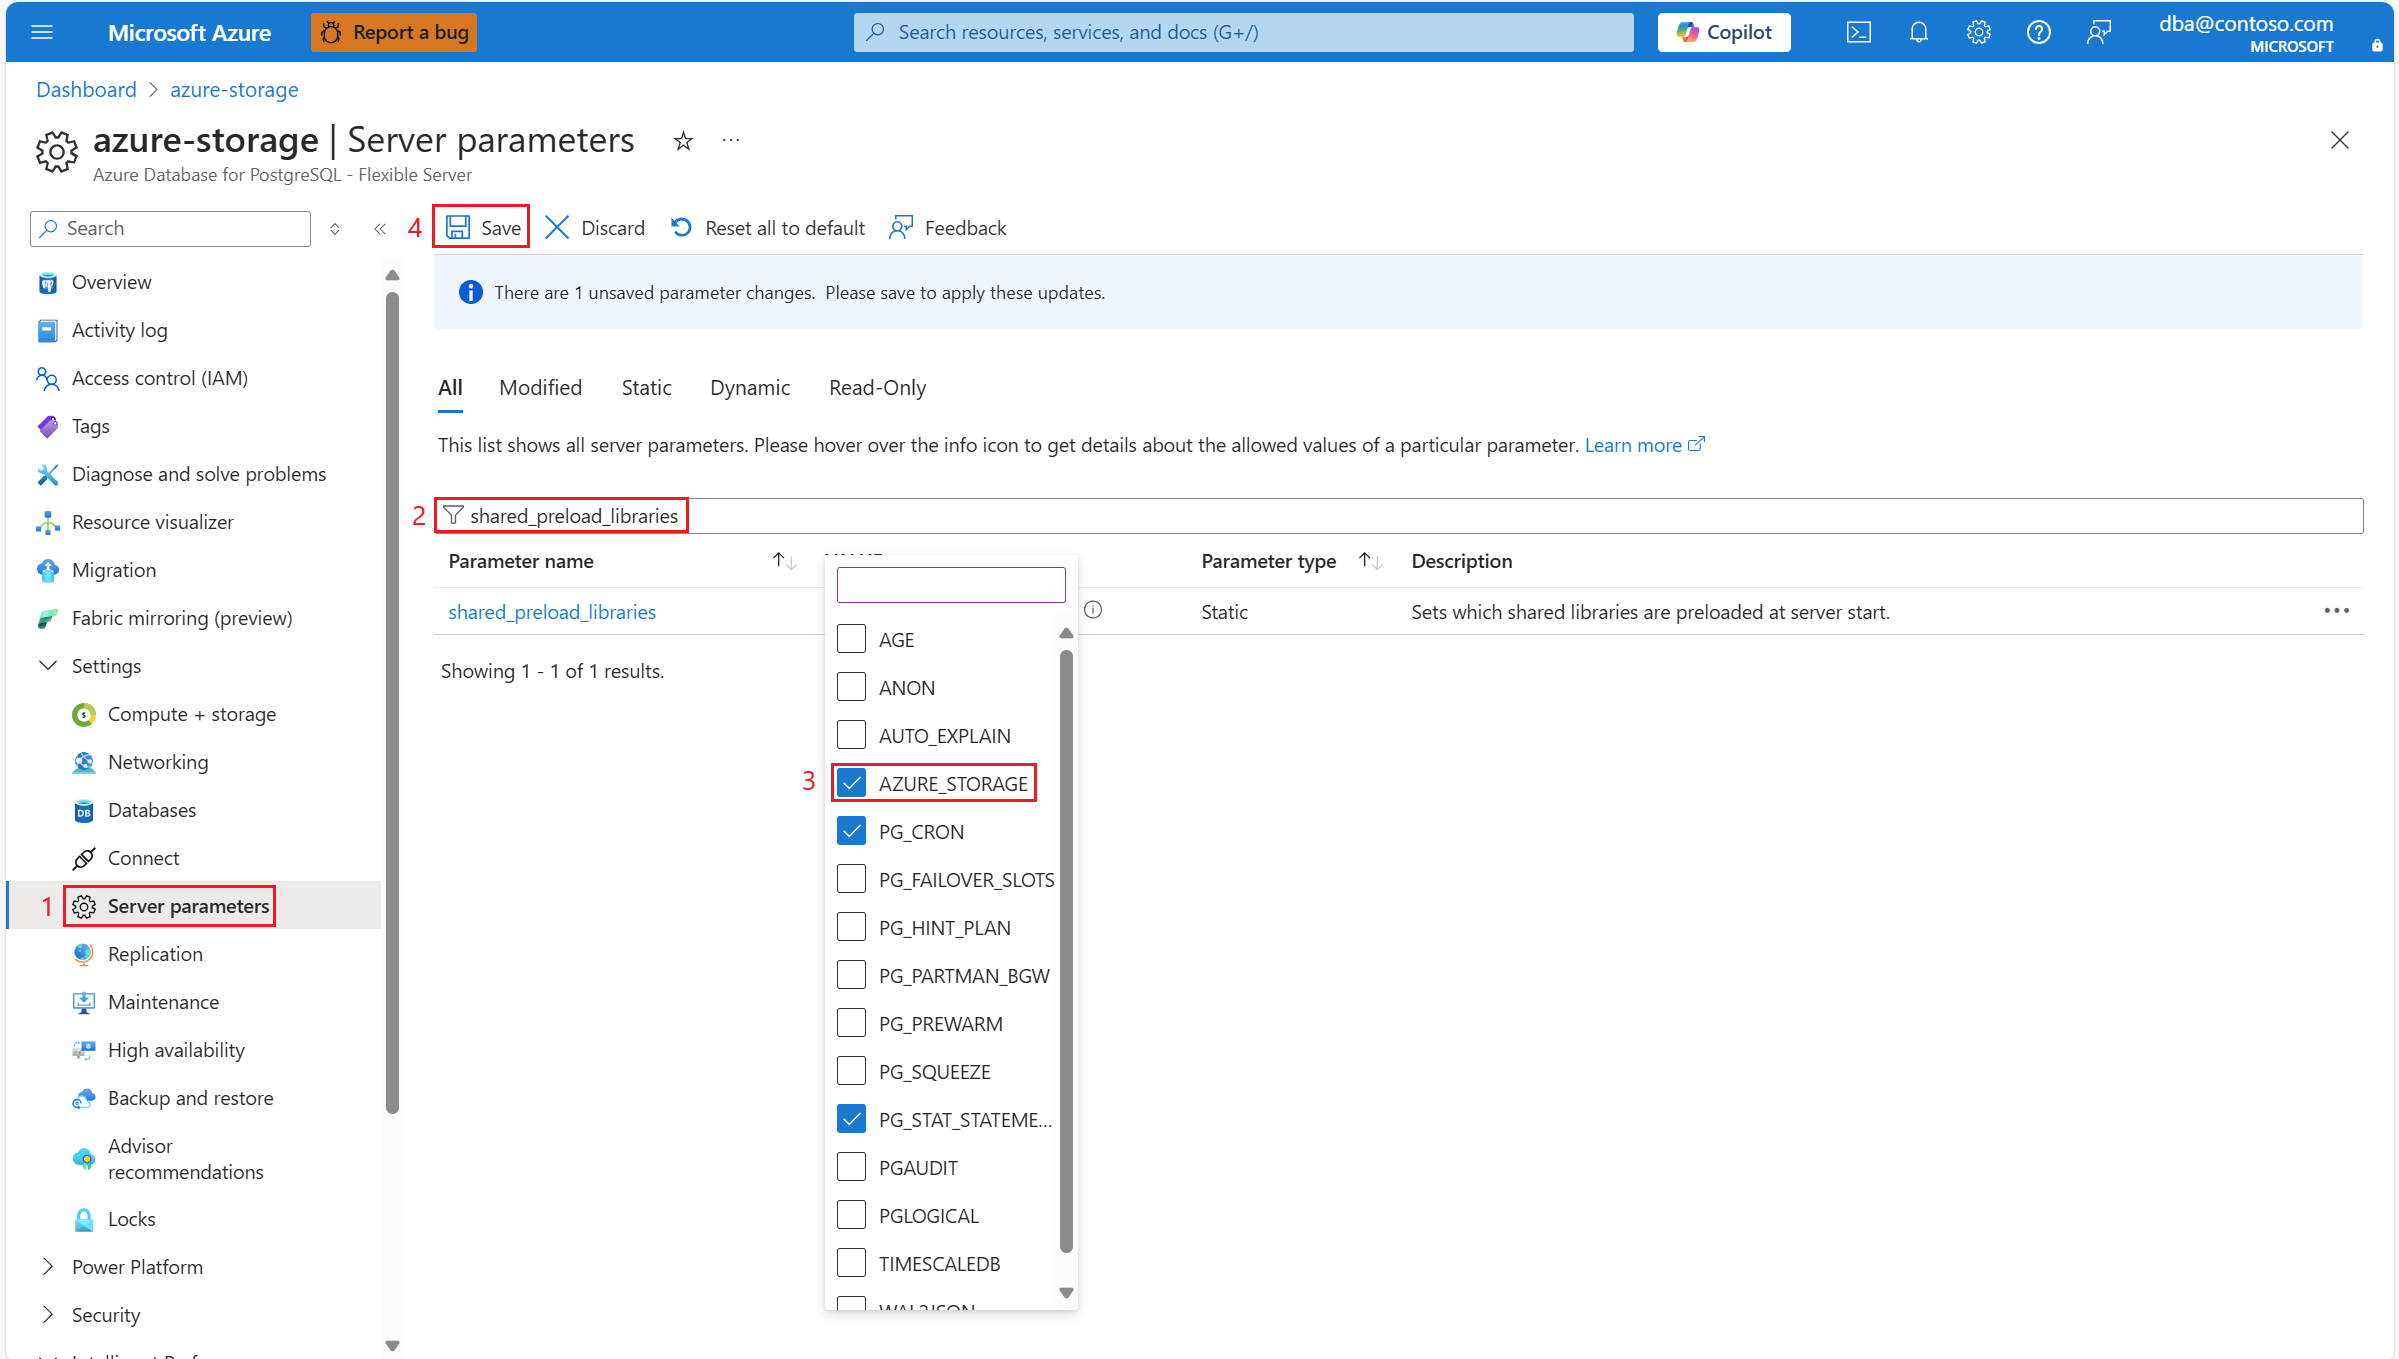
Task: Open Cloud Shell from the top bar
Action: pyautogui.click(x=1858, y=32)
